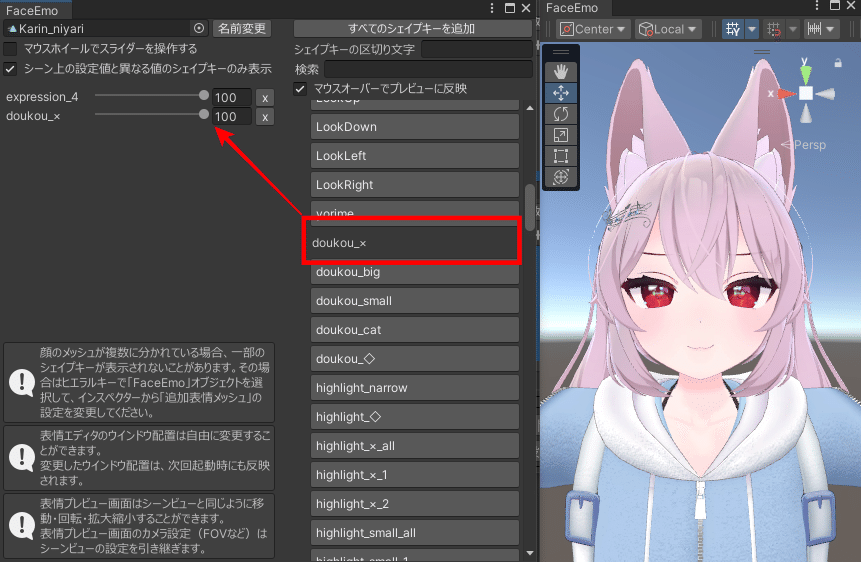The height and width of the screenshot is (562, 861).
Task: Add the highlight_×_2 shape key
Action: tap(415, 504)
